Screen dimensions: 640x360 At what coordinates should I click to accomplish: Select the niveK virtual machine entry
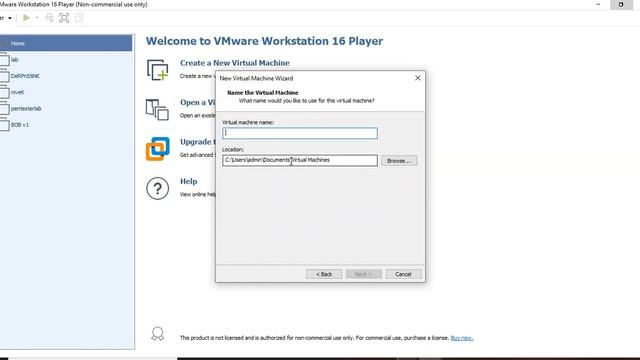click(18, 92)
